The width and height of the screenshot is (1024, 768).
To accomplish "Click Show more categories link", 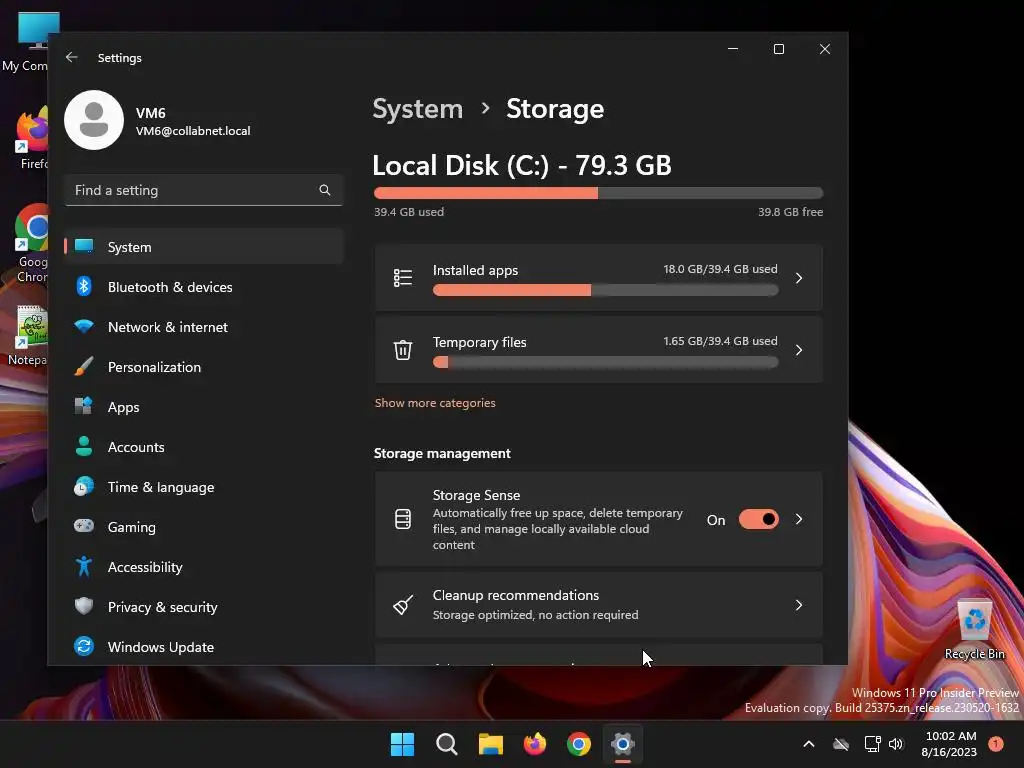I will coord(435,403).
